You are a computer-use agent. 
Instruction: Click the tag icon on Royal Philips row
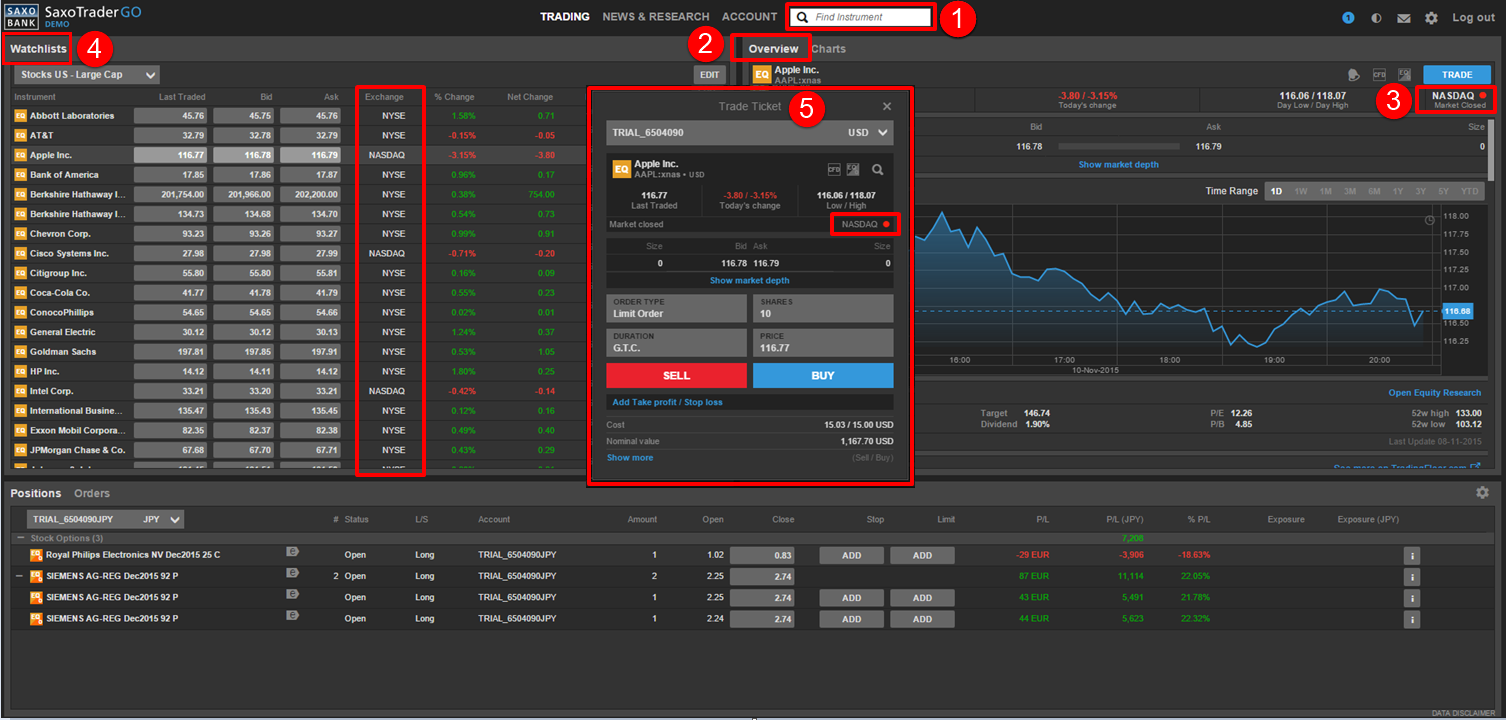tap(292, 551)
